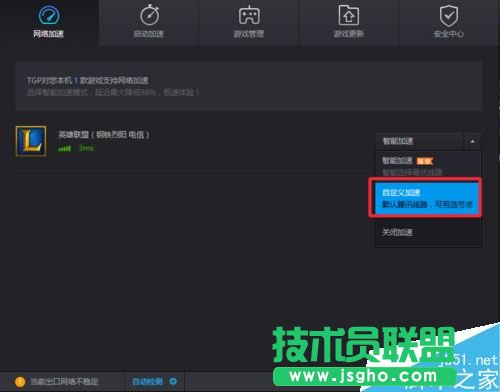Click the League of Legends game icon
Image resolution: width=500 pixels, height=392 pixels.
pyautogui.click(x=31, y=141)
